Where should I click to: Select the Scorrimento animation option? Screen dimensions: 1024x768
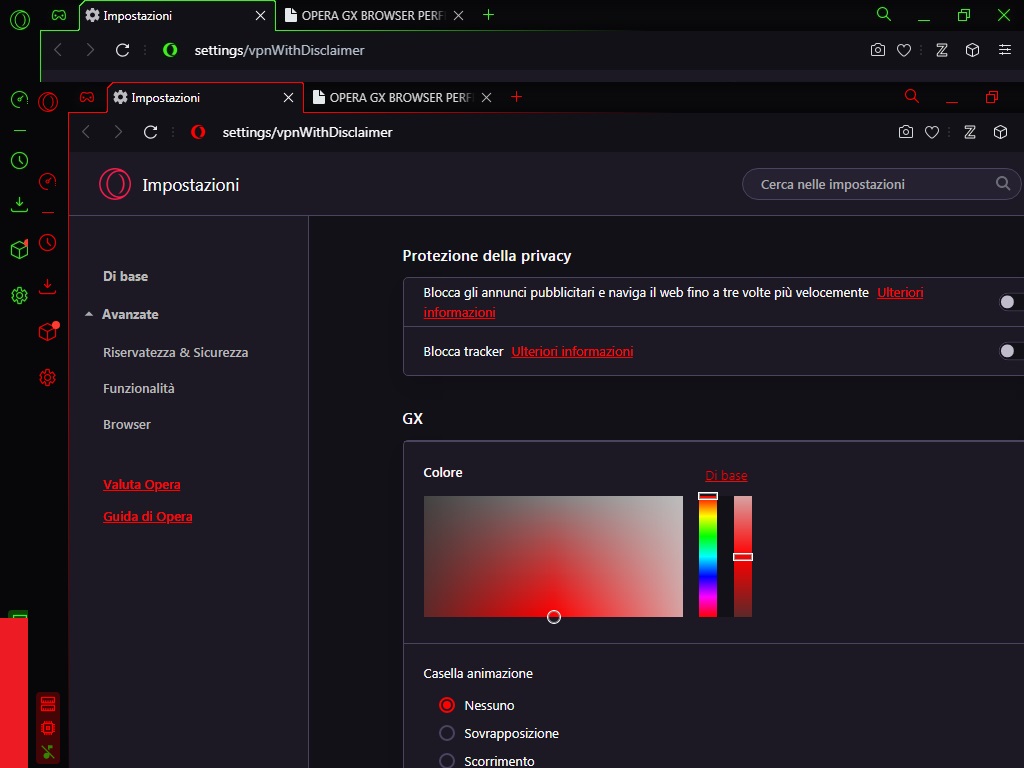(447, 761)
